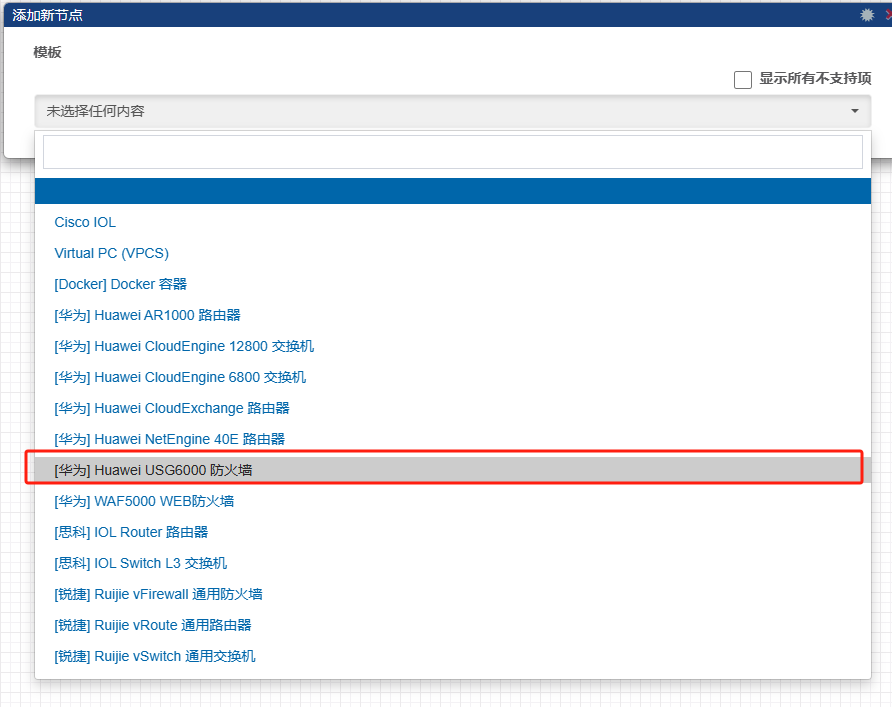
Task: Choose Ruijie vFirewall 通用防火墙
Action: point(453,594)
